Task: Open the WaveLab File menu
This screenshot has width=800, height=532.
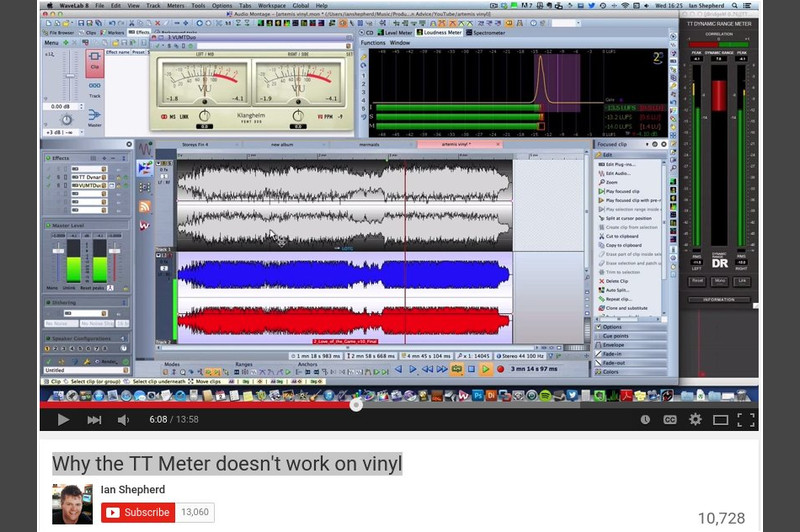Action: [99, 6]
